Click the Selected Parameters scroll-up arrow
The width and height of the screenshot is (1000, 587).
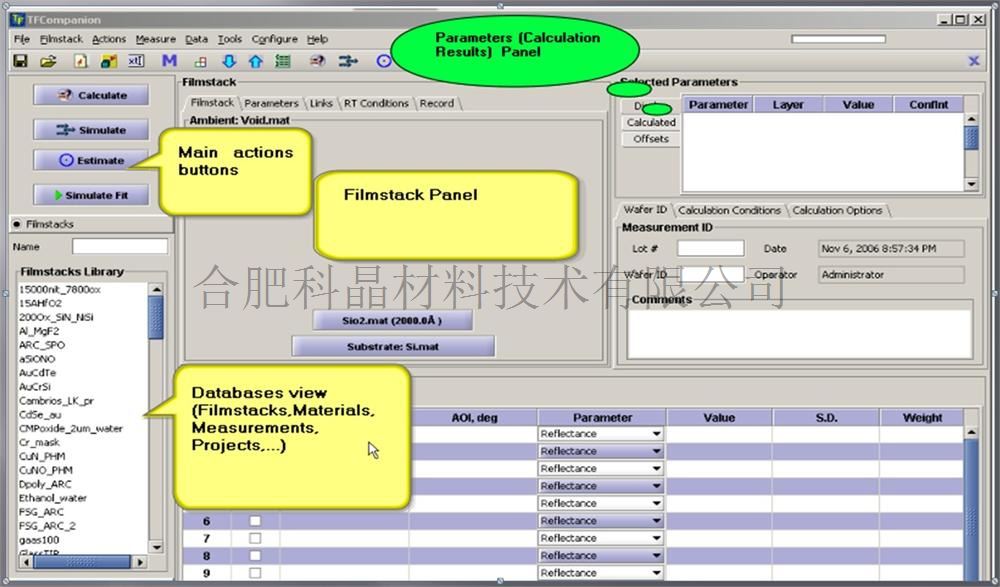(x=971, y=119)
